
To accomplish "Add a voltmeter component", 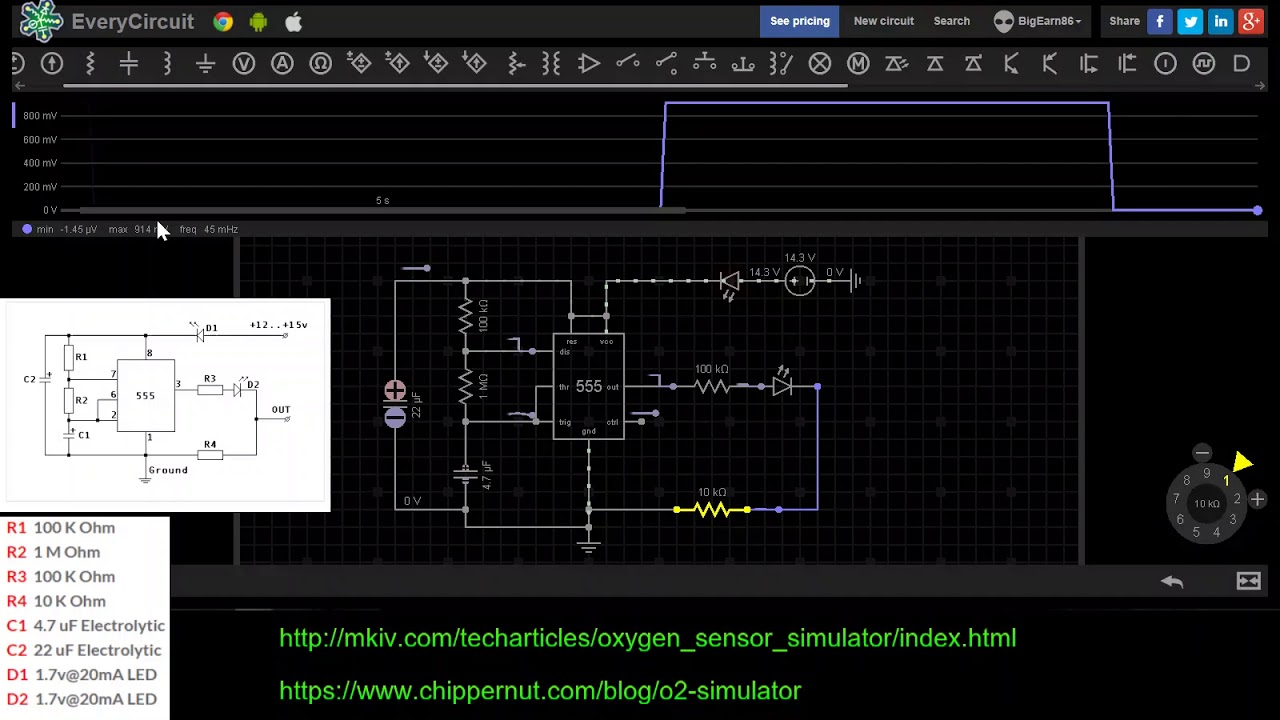I will (244, 64).
